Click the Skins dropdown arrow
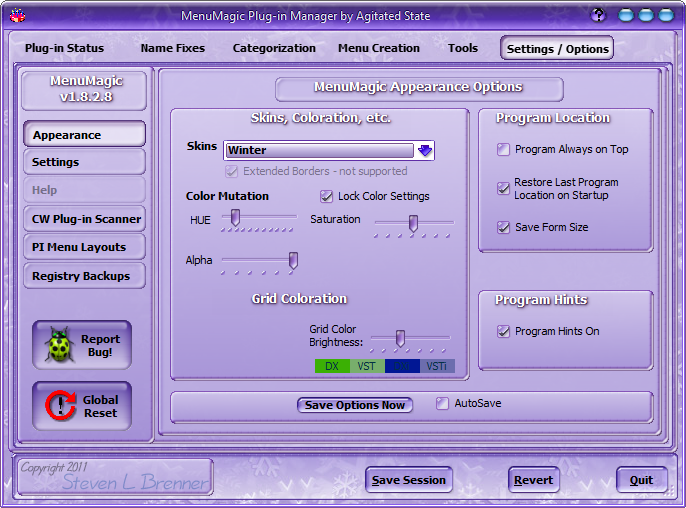The image size is (686, 508). pos(424,151)
